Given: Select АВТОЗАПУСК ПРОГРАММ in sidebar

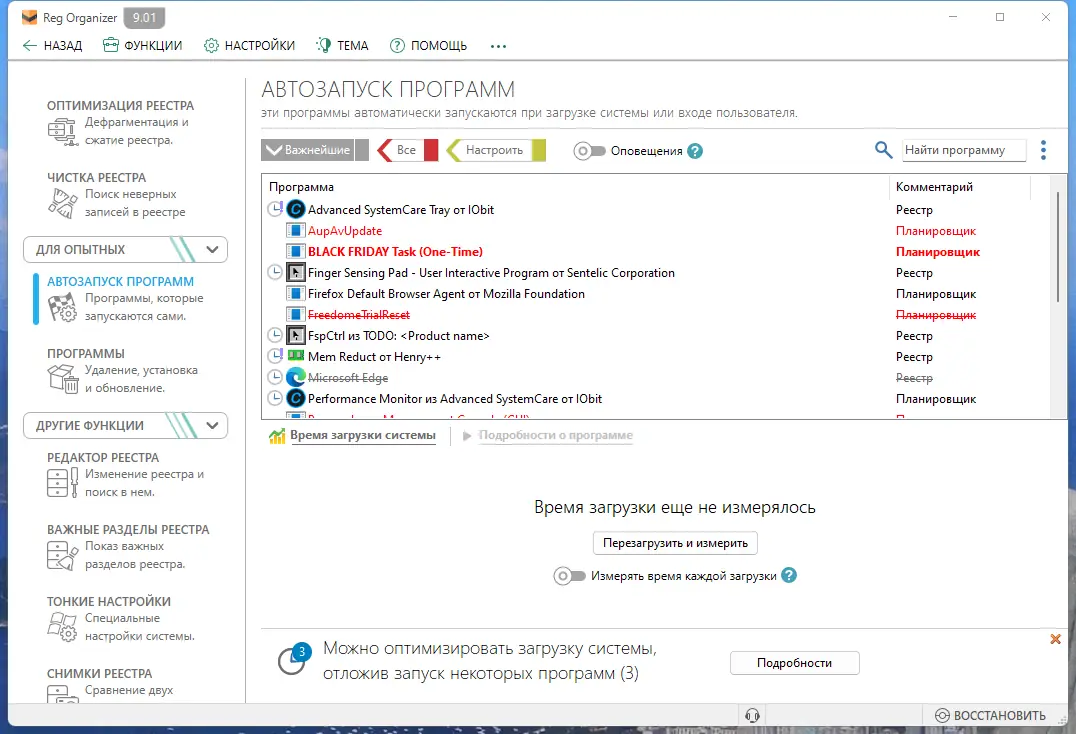Looking at the screenshot, I should point(121,282).
